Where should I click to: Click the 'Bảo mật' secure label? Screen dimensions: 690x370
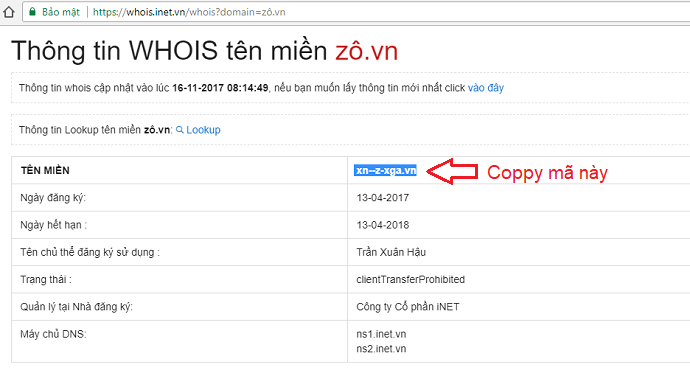61,12
